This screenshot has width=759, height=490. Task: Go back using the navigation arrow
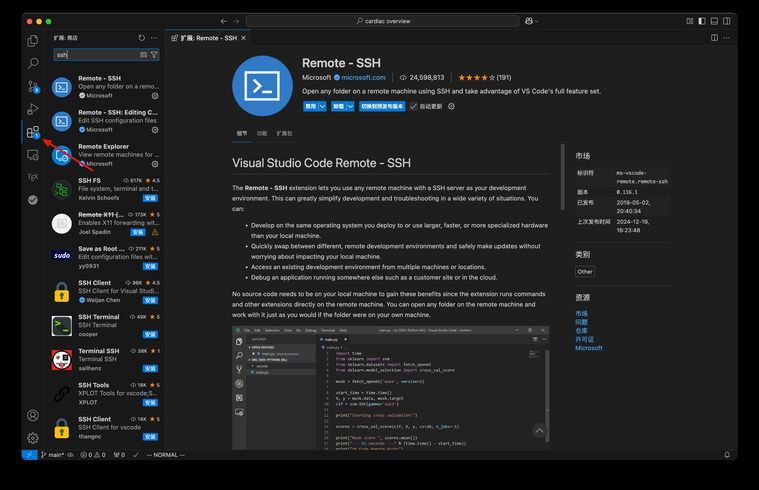224,21
